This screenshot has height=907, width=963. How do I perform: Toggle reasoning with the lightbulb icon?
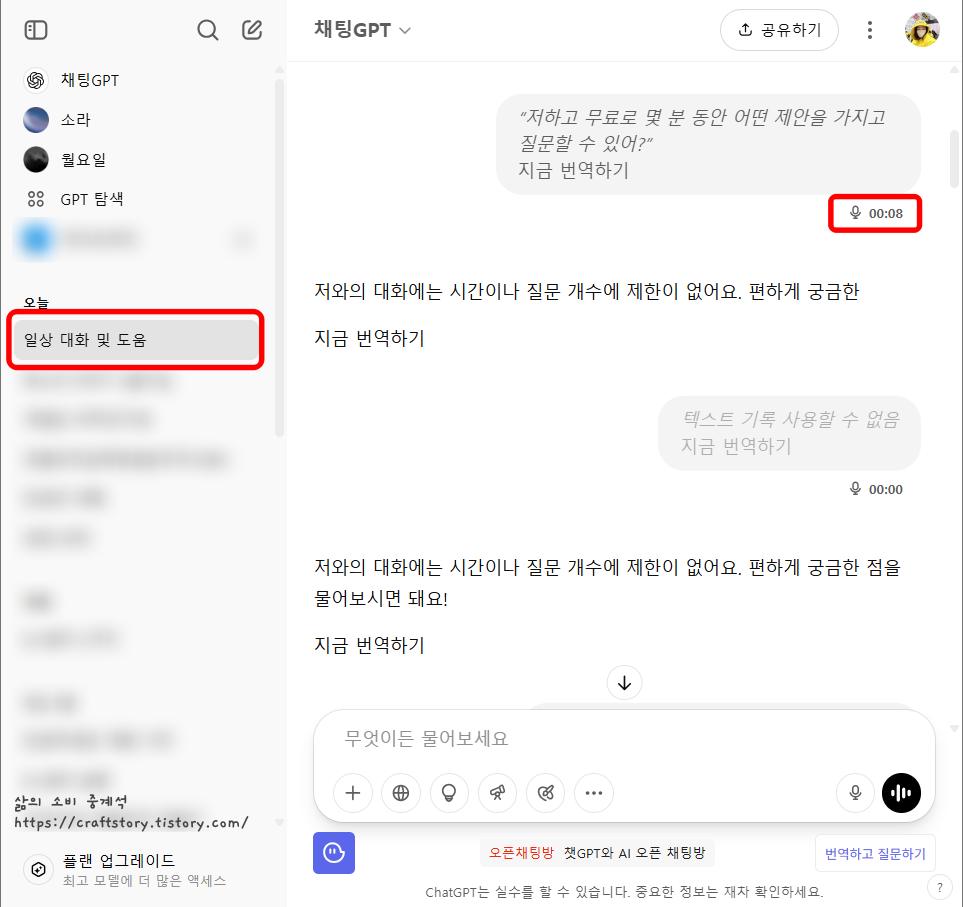(x=449, y=793)
